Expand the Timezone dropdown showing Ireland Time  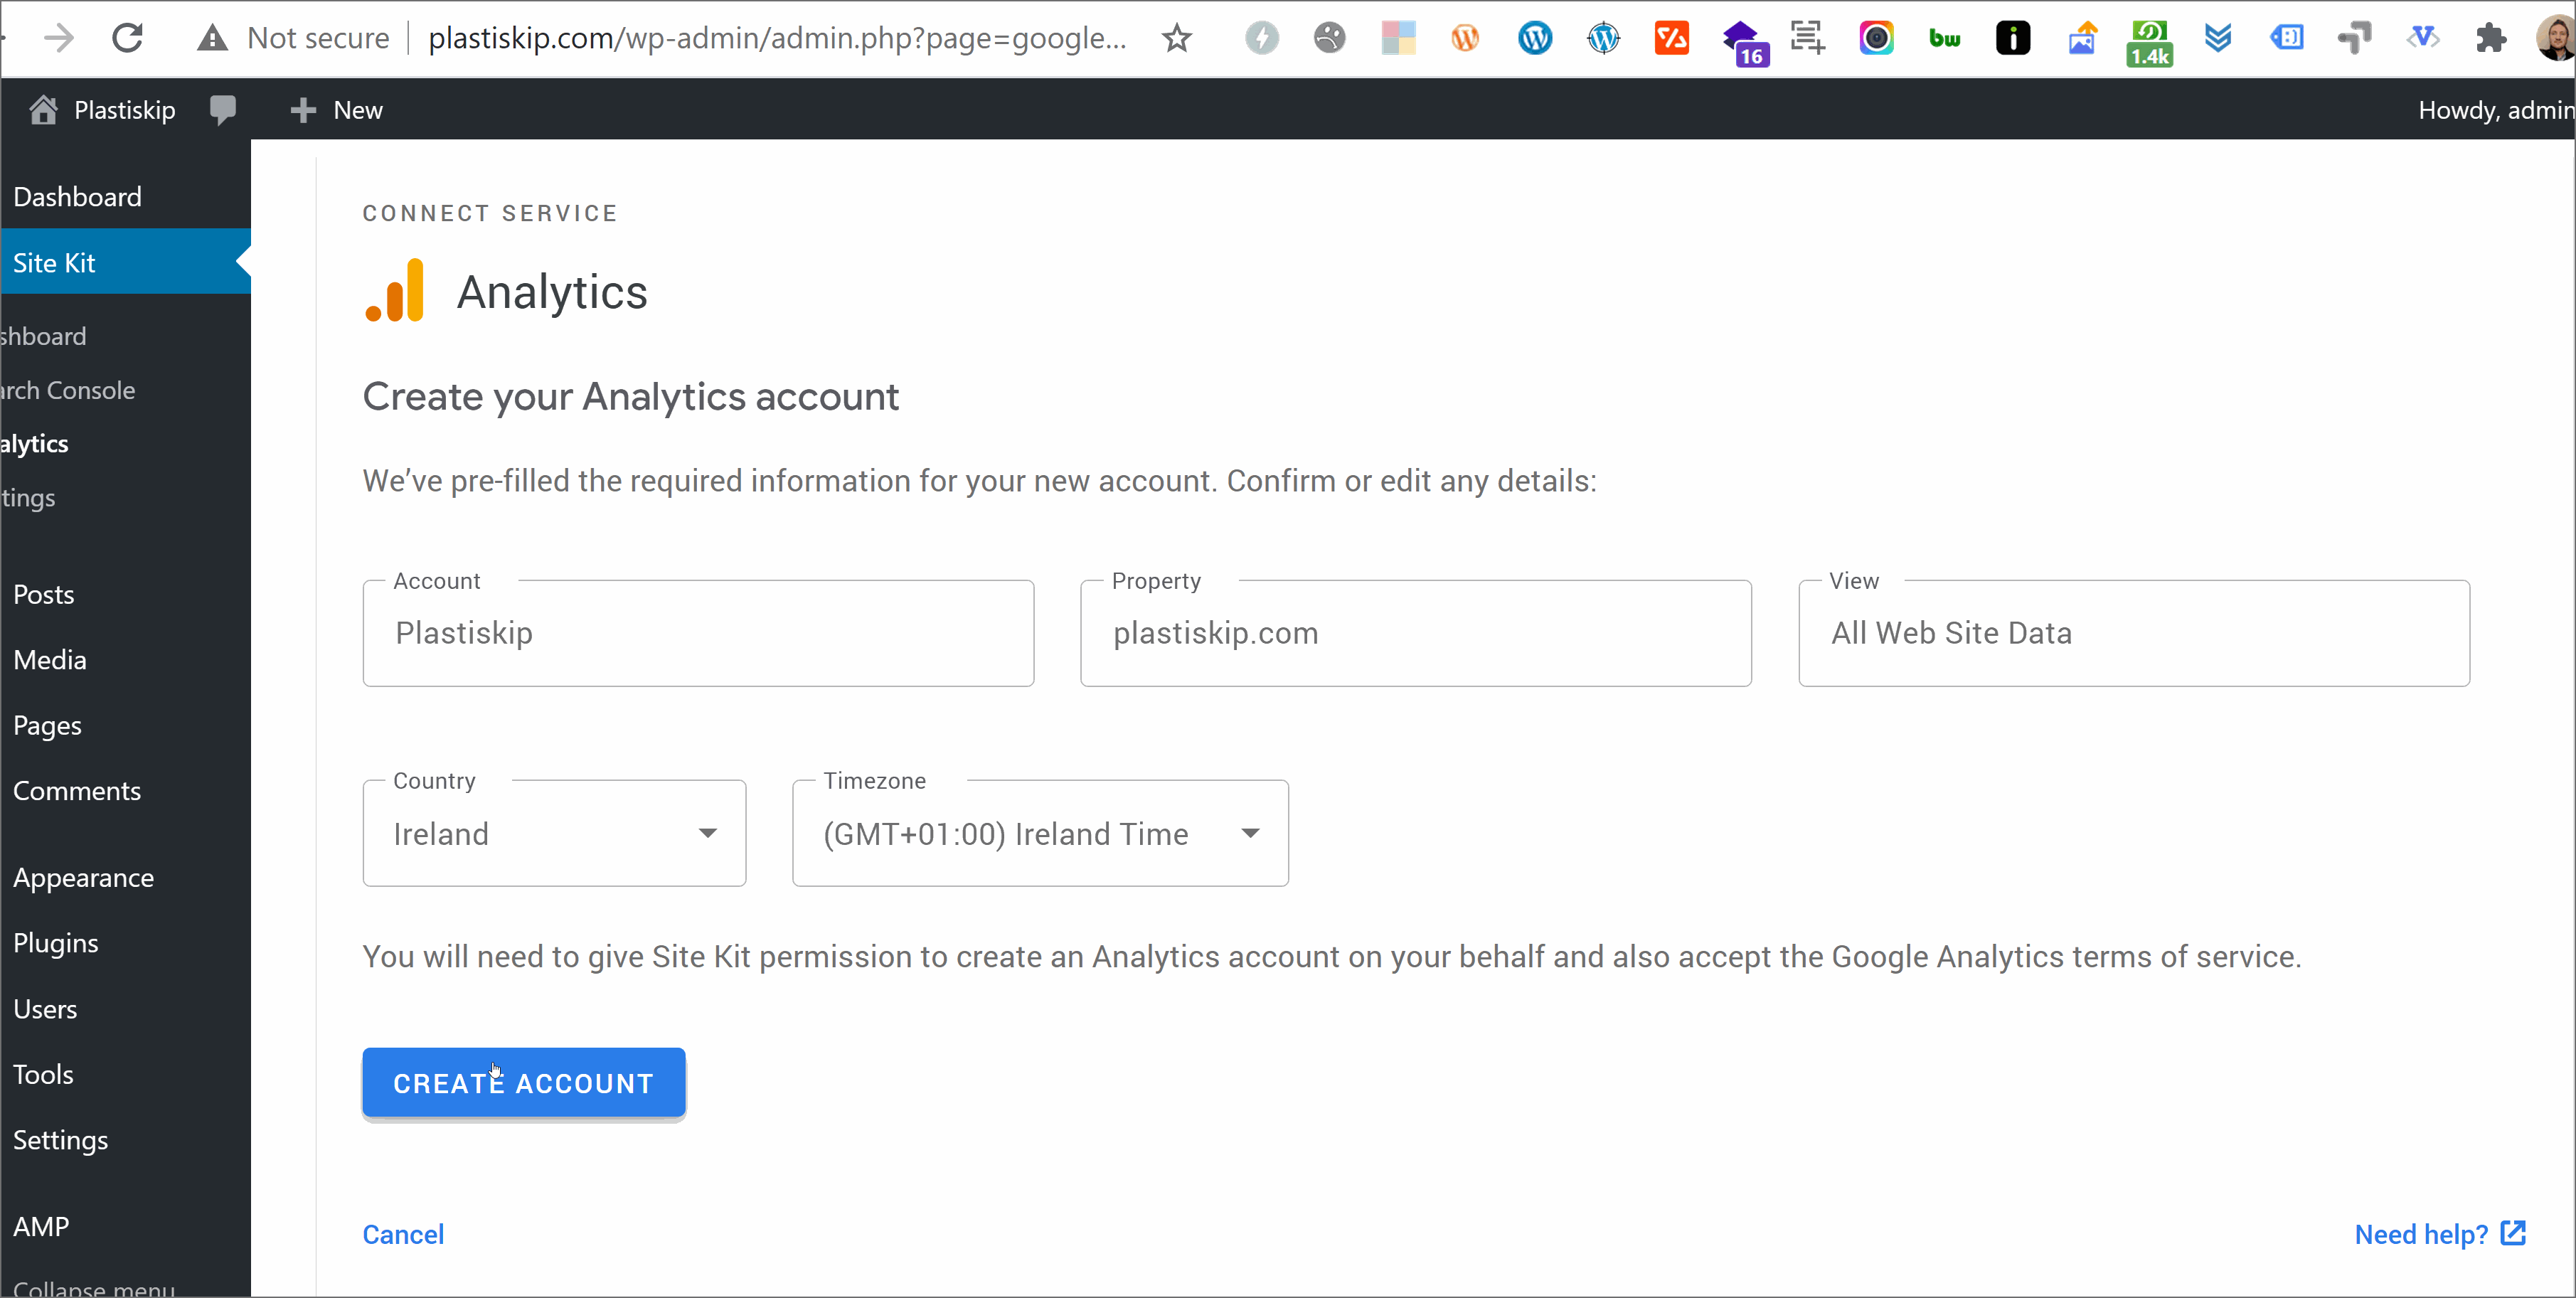(x=1040, y=833)
